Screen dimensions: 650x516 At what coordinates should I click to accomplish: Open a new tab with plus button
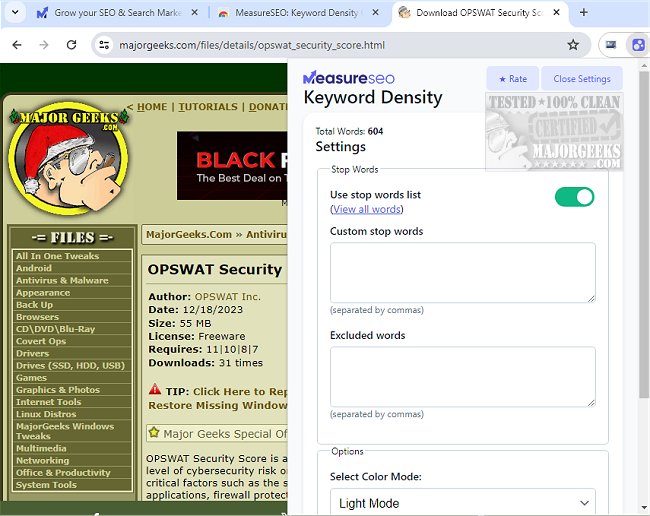pos(584,12)
